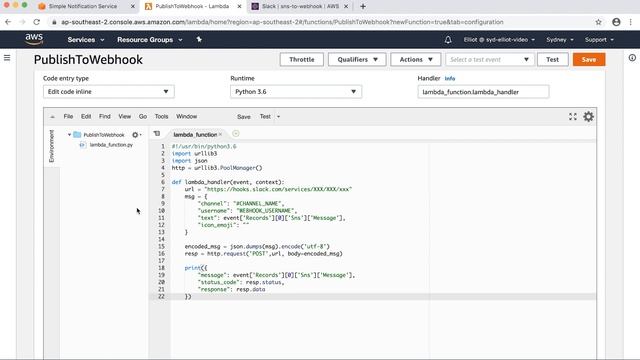Open the editor Find menu

pos(104,117)
